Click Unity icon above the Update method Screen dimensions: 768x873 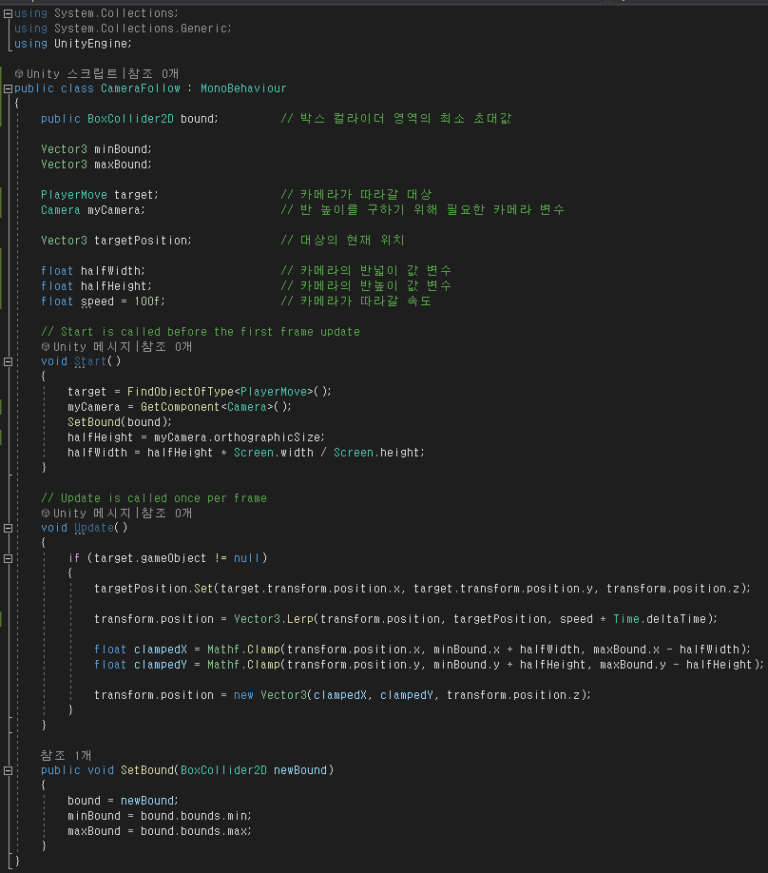point(46,513)
